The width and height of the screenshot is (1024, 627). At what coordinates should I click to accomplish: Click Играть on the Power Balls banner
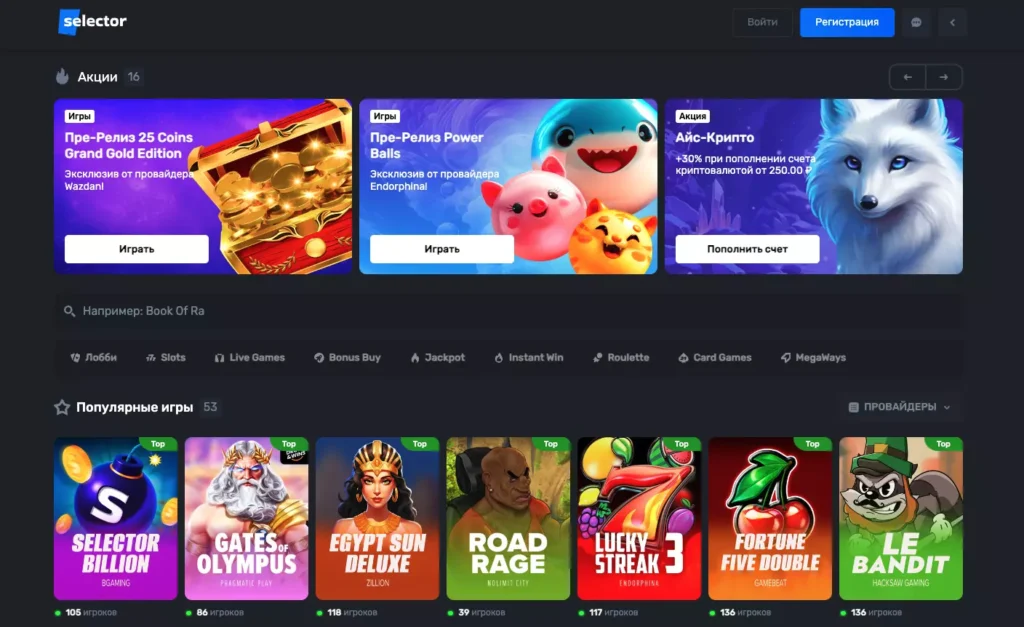pos(442,249)
